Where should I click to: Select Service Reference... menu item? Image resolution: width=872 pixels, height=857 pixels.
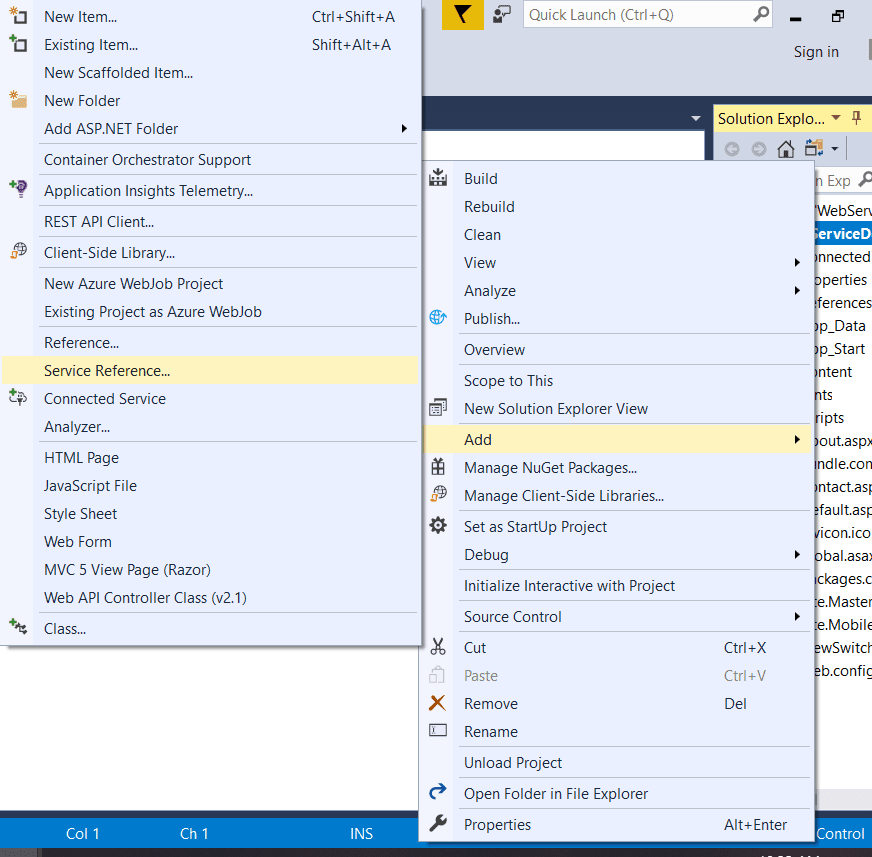(x=210, y=370)
